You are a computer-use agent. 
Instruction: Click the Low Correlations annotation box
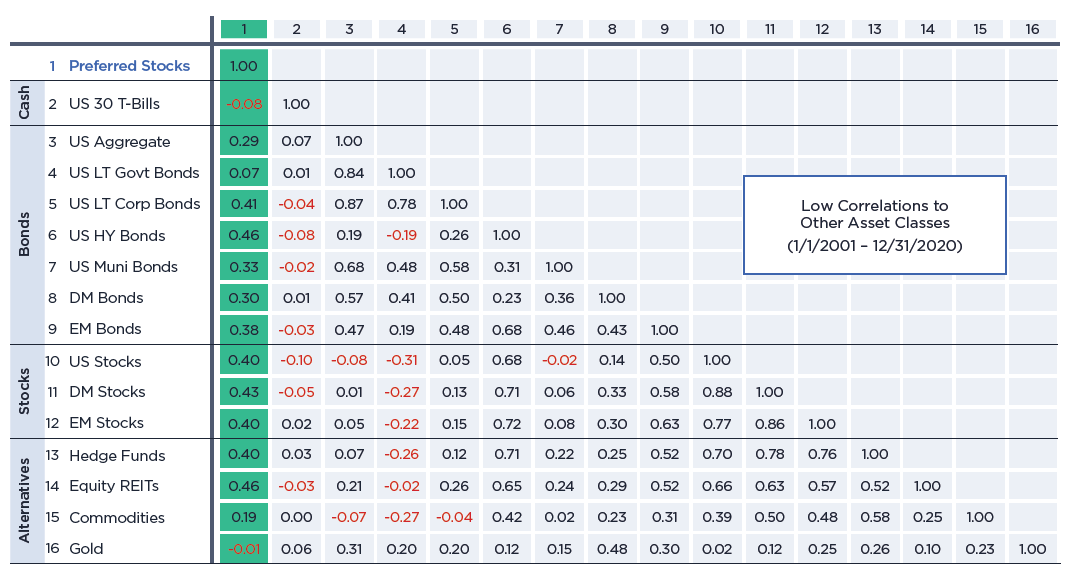pos(874,225)
